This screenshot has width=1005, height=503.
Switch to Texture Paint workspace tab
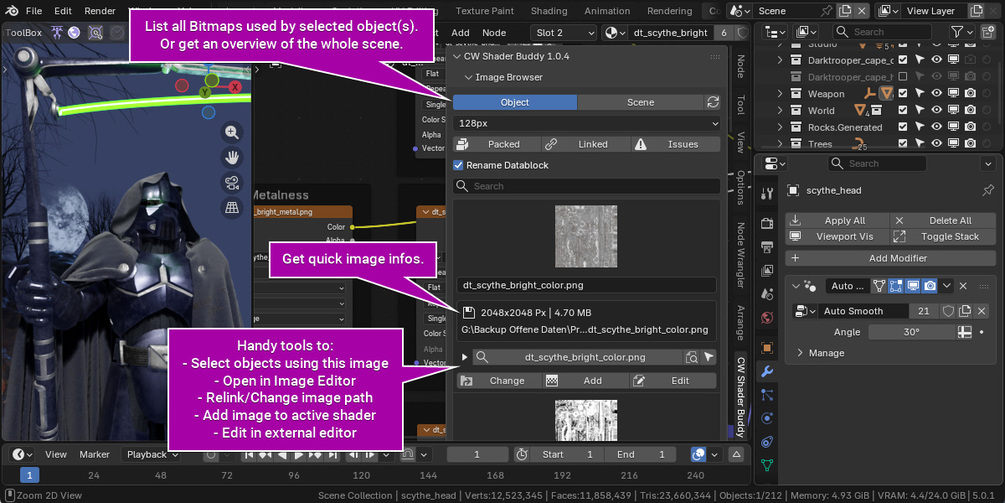click(x=485, y=11)
